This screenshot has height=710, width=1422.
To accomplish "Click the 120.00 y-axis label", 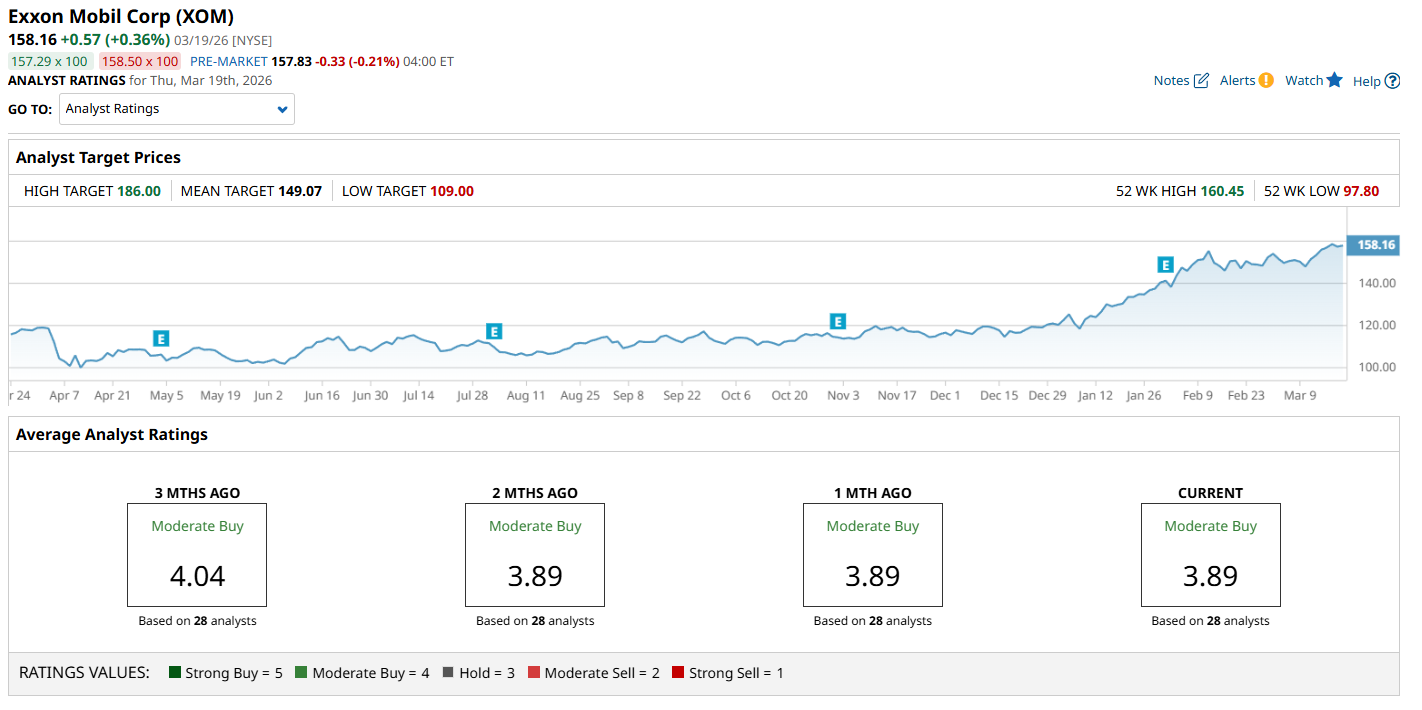I will [1376, 326].
